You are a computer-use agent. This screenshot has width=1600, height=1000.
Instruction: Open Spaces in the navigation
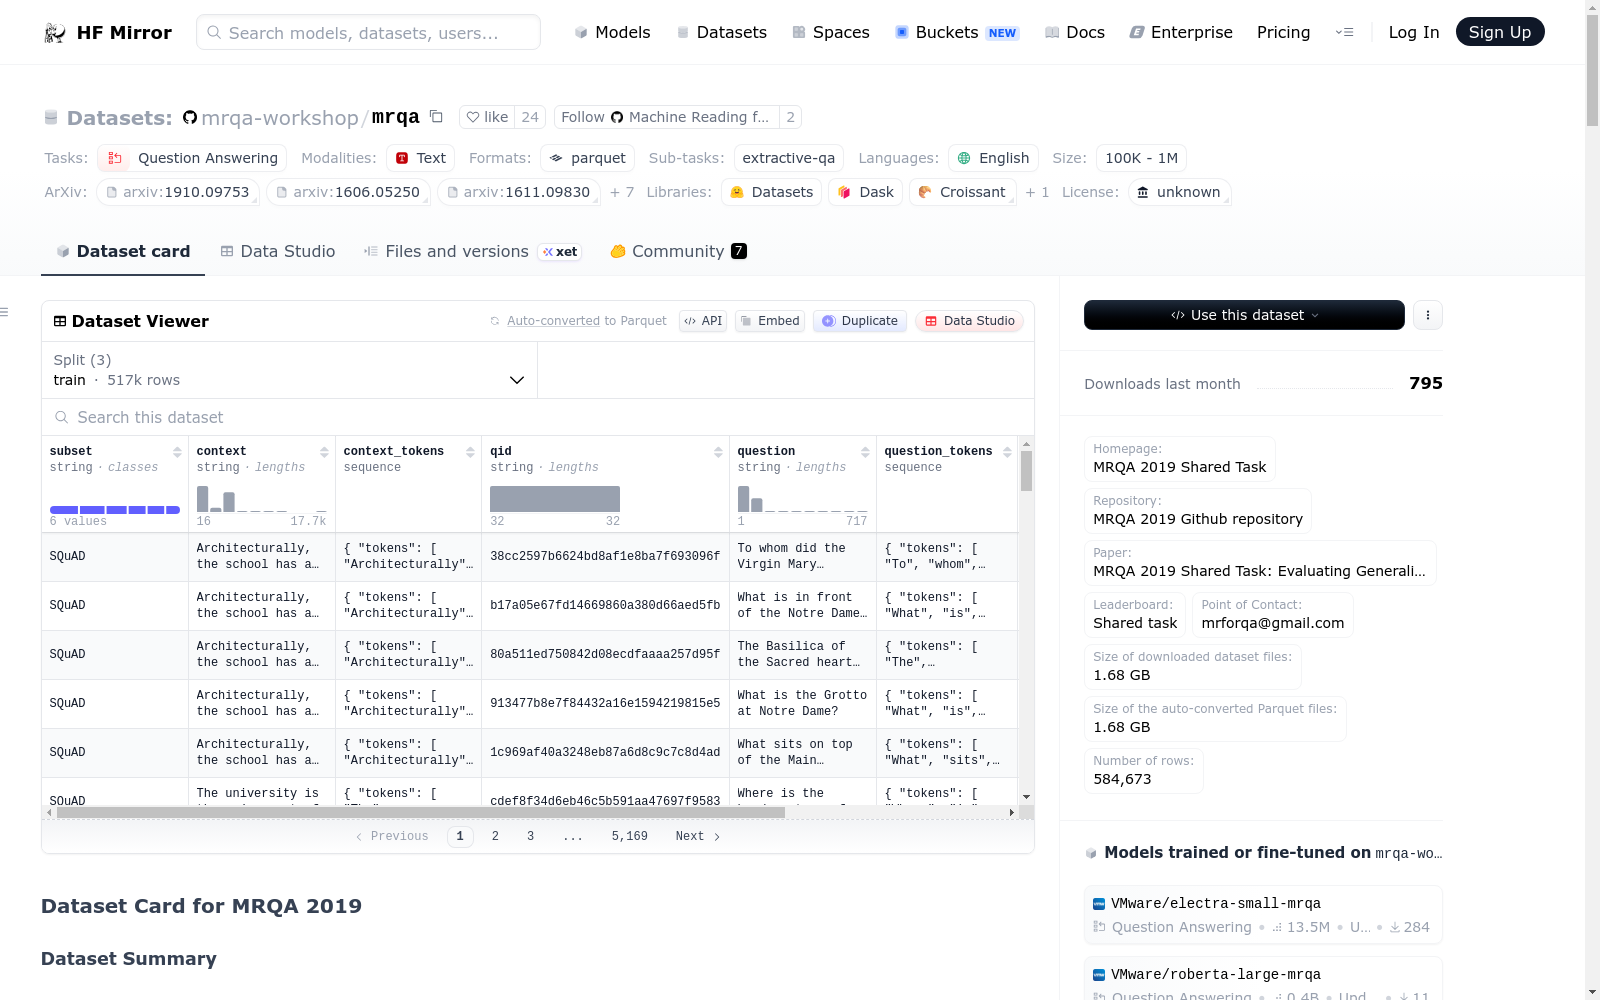[x=830, y=32]
